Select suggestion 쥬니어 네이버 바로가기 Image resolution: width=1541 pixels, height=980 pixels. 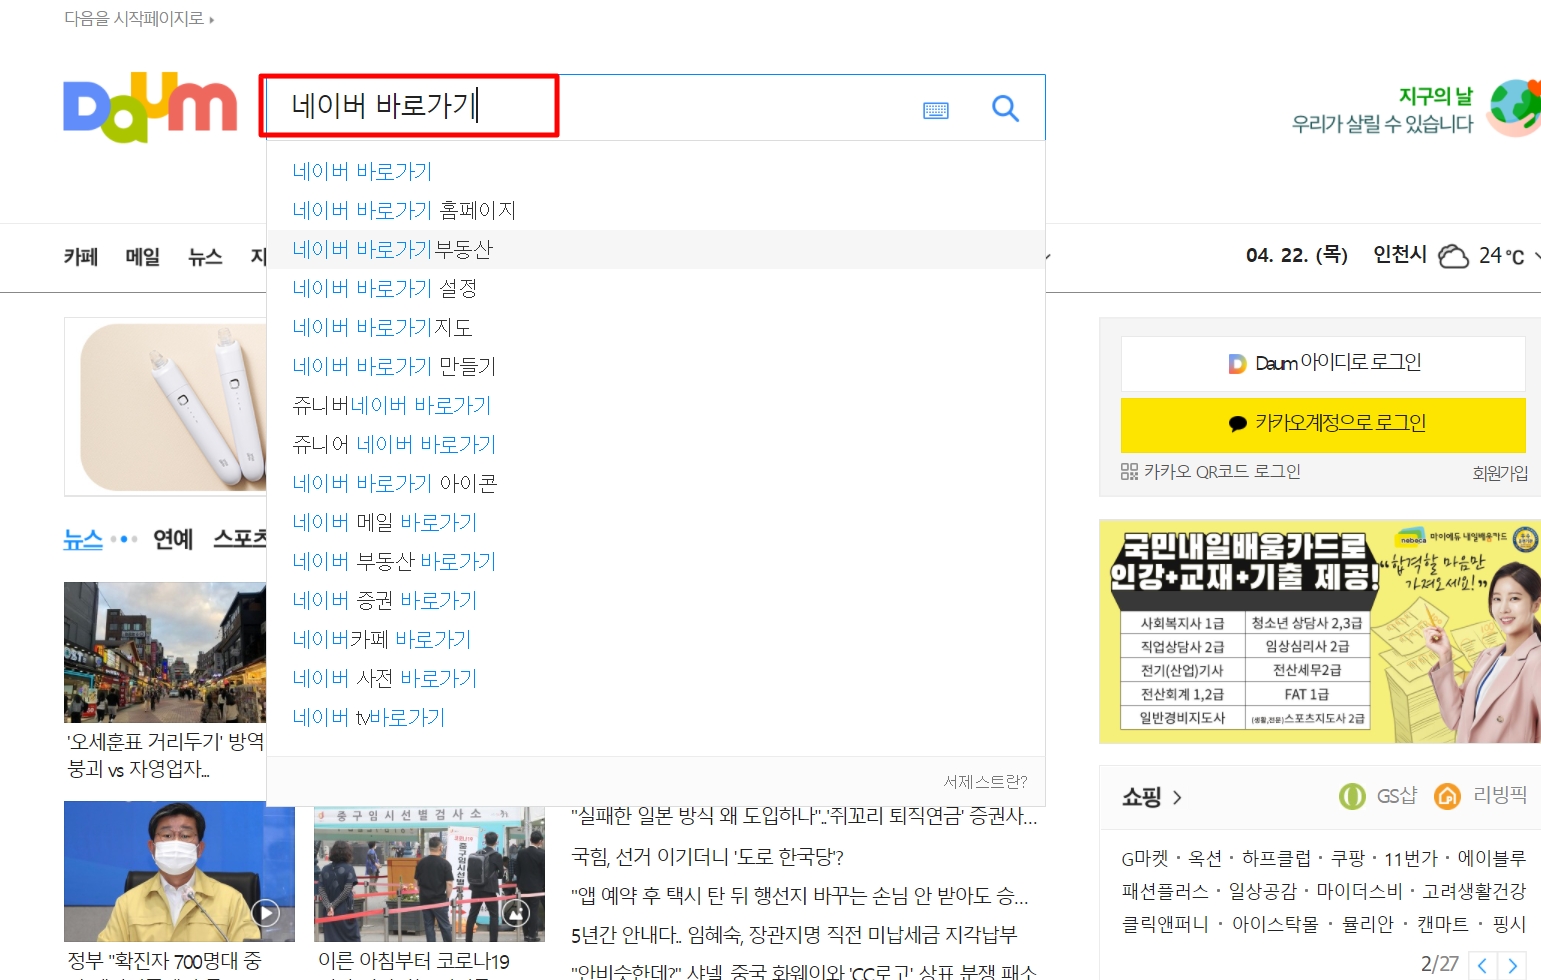point(656,444)
